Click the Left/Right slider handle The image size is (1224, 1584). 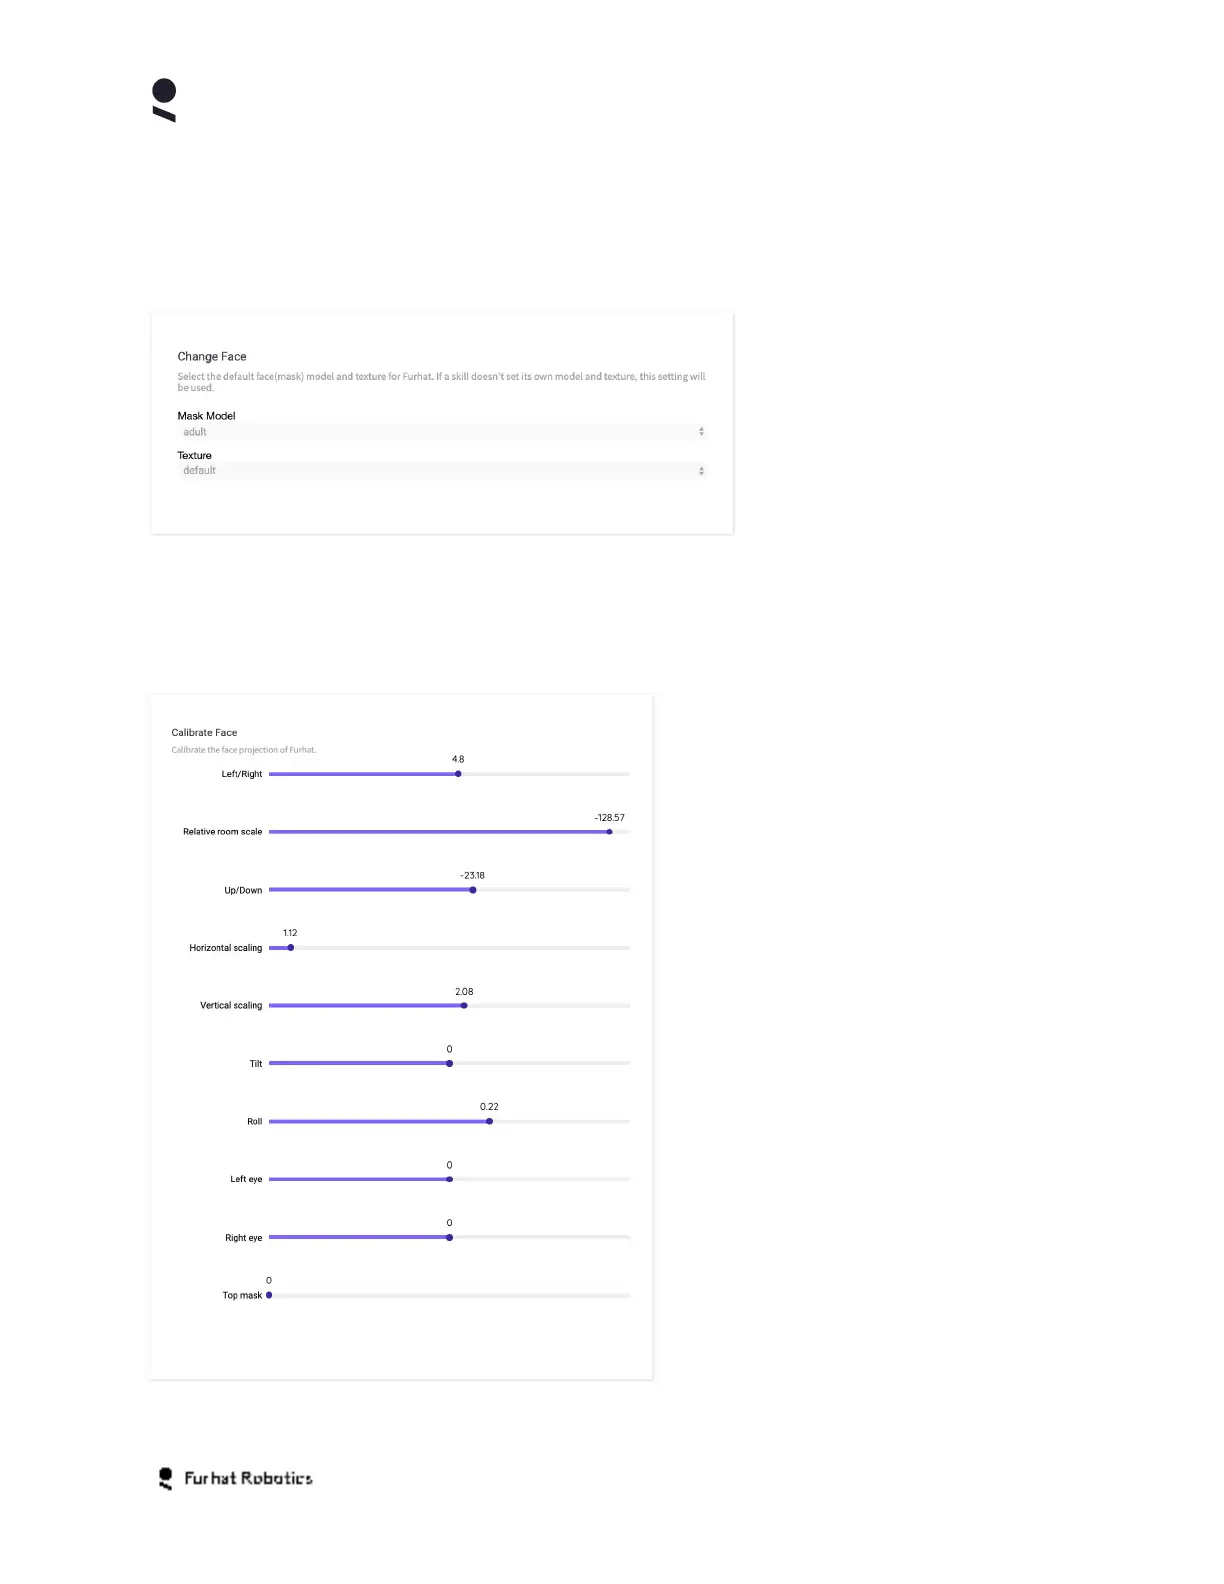click(458, 774)
